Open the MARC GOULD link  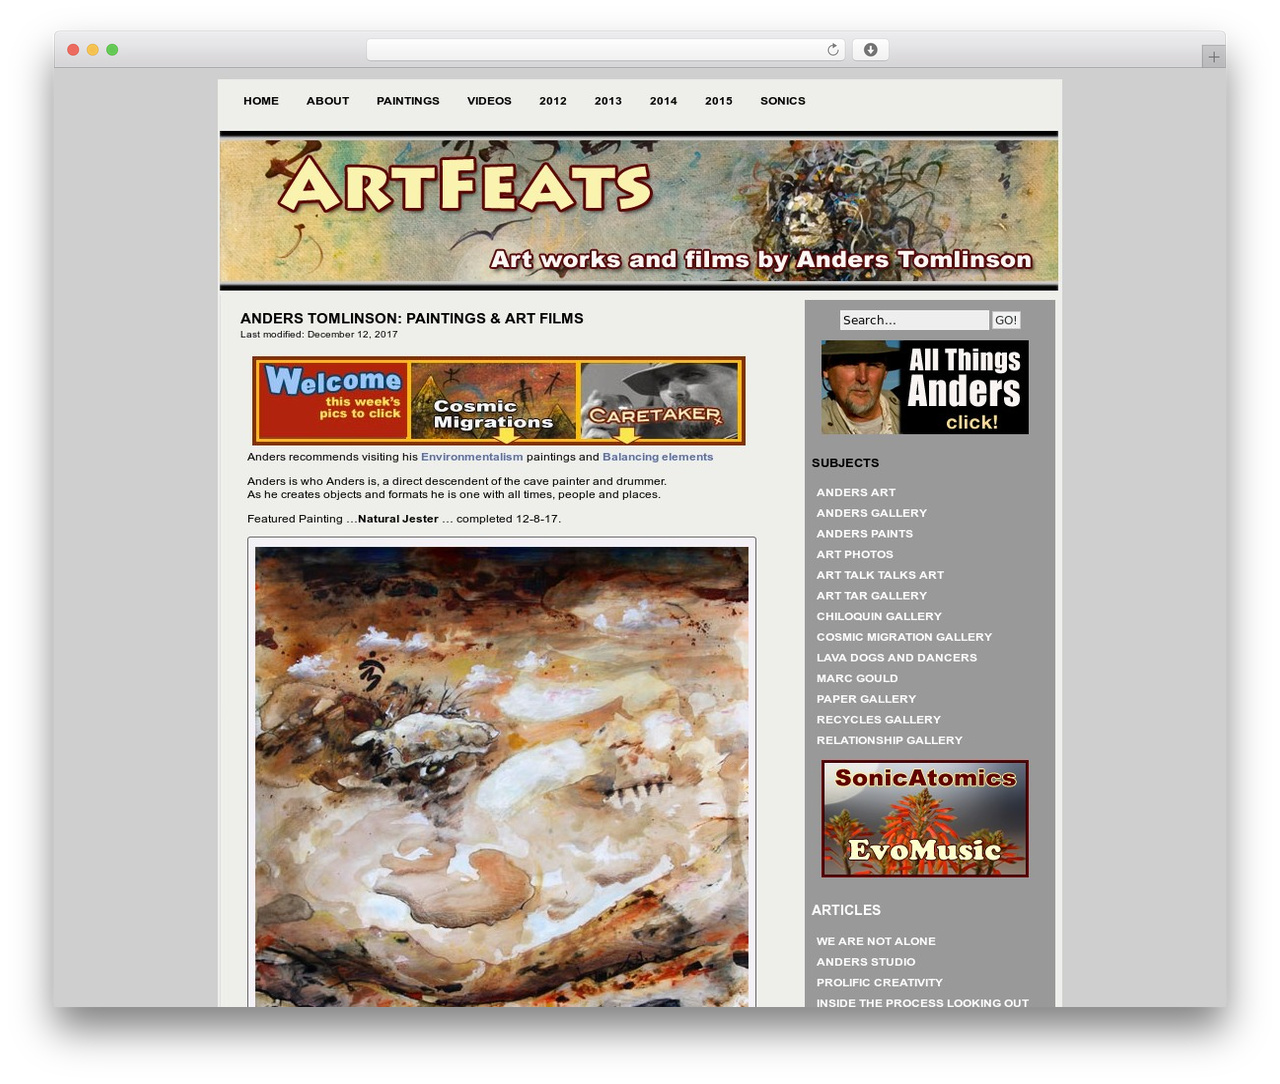[857, 678]
